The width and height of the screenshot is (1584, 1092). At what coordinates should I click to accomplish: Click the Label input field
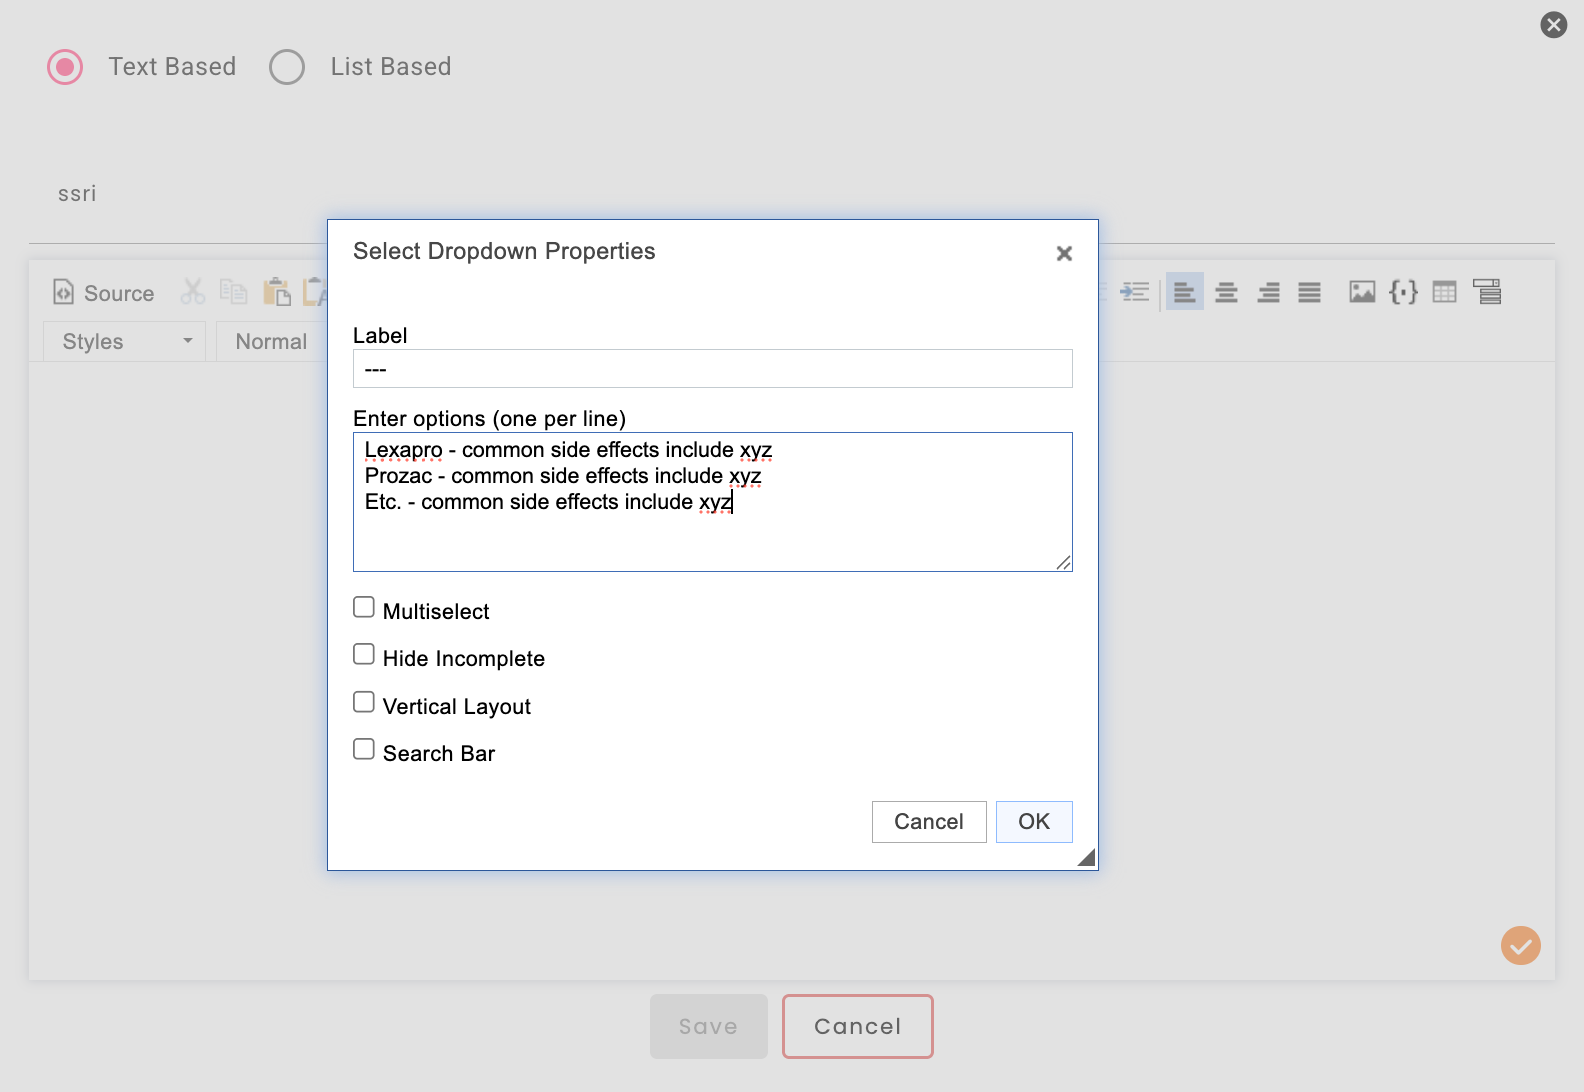[712, 369]
